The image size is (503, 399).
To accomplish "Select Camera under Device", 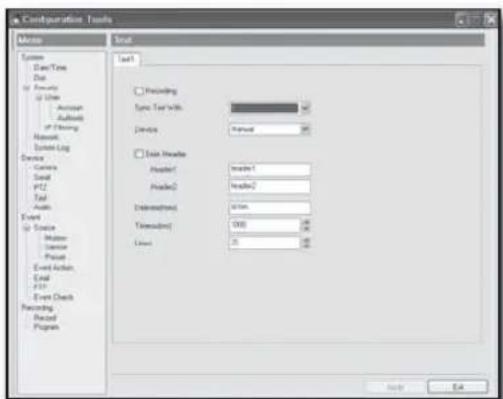I will point(45,167).
